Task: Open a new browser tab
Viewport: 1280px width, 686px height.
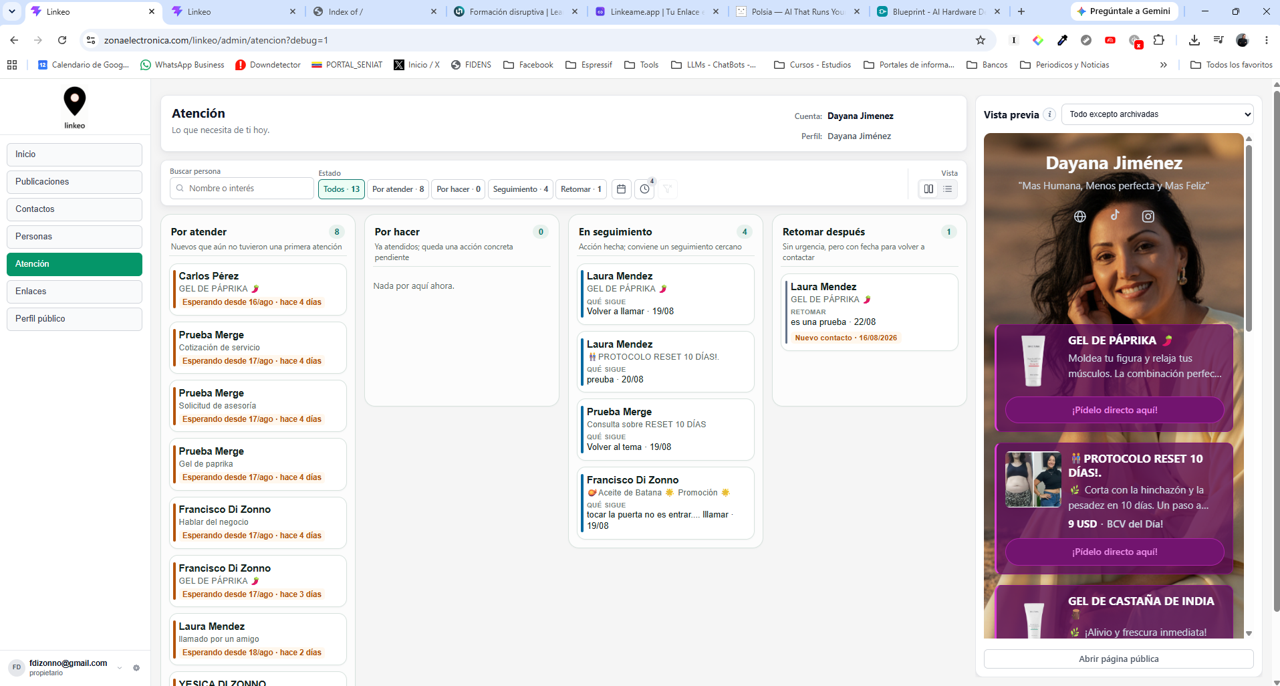Action: (1021, 12)
